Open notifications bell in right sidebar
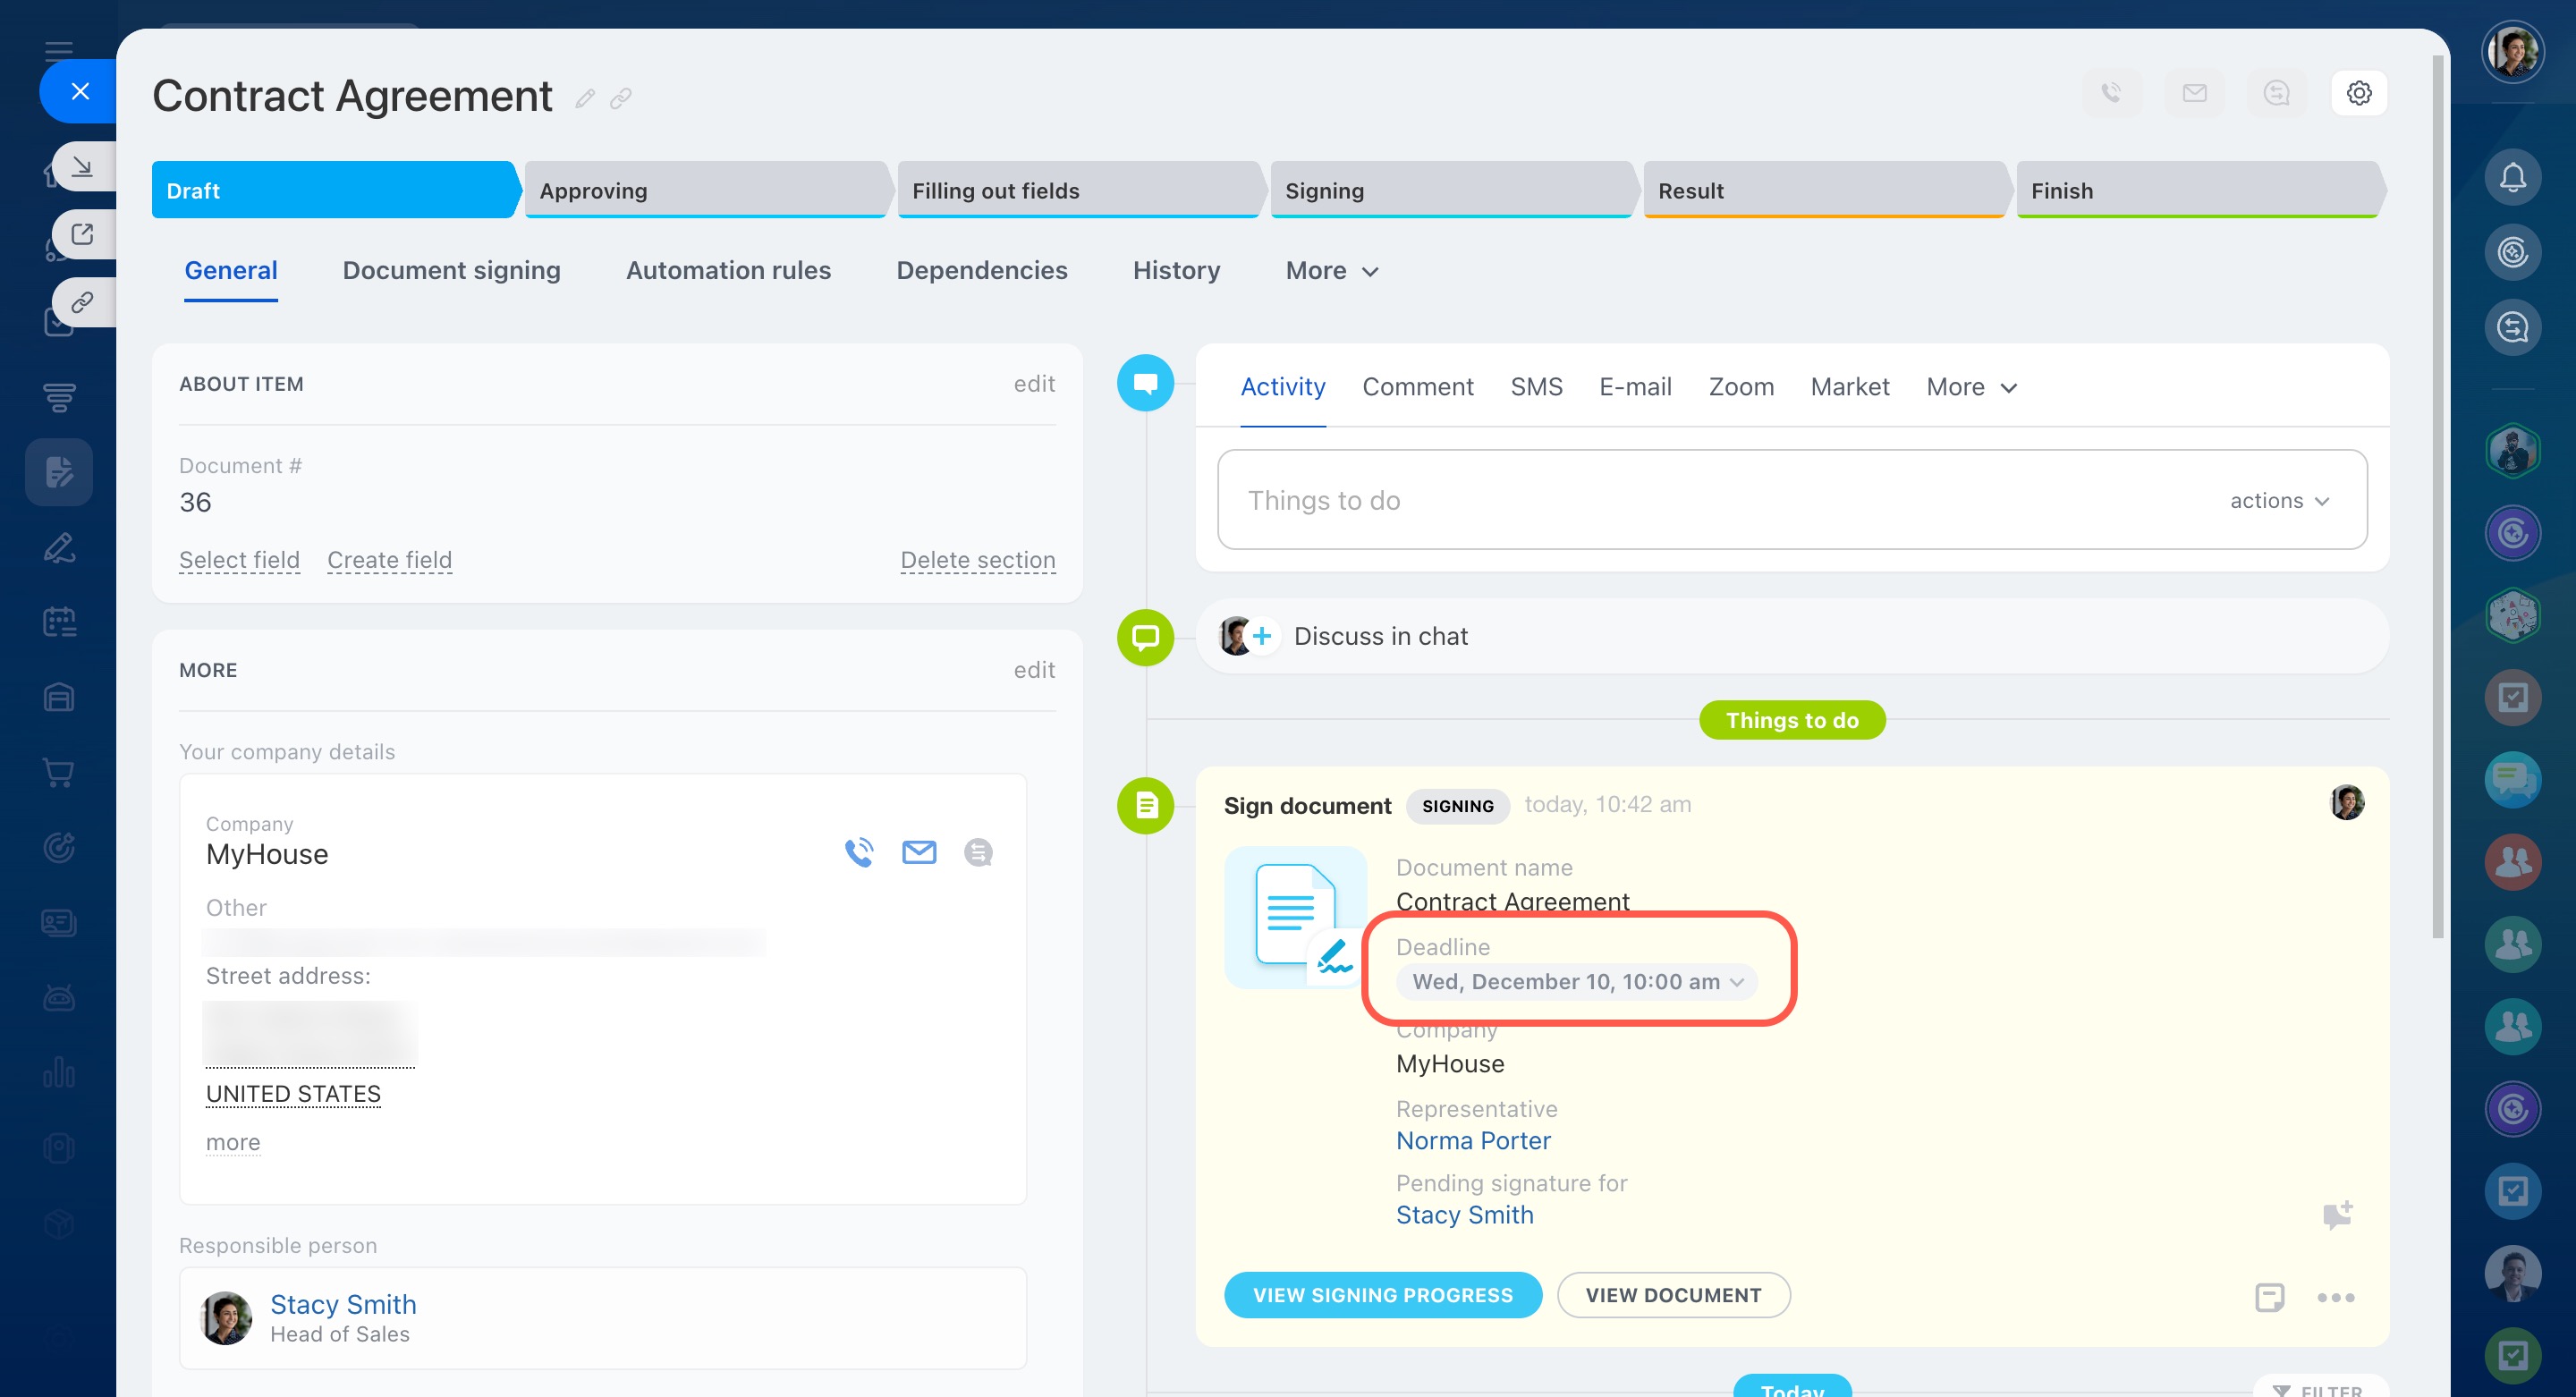2576x1397 pixels. 2512,178
